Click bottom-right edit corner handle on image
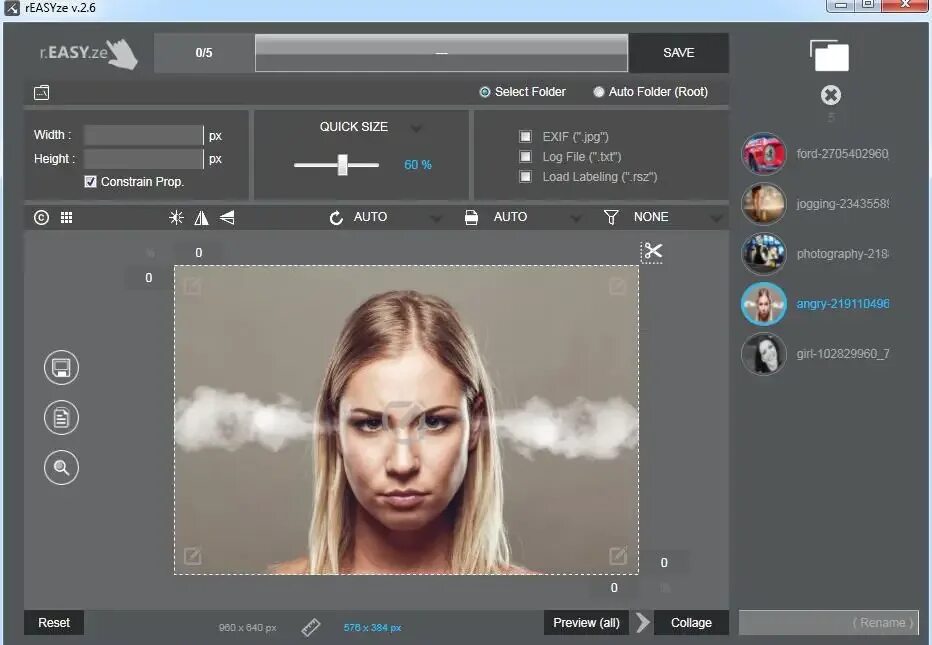932x645 pixels. click(x=618, y=556)
